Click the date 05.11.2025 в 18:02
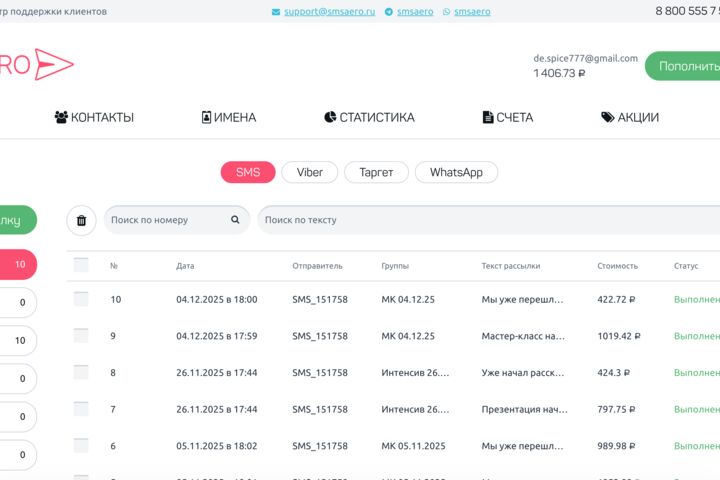Image resolution: width=720 pixels, height=480 pixels. tap(217, 446)
